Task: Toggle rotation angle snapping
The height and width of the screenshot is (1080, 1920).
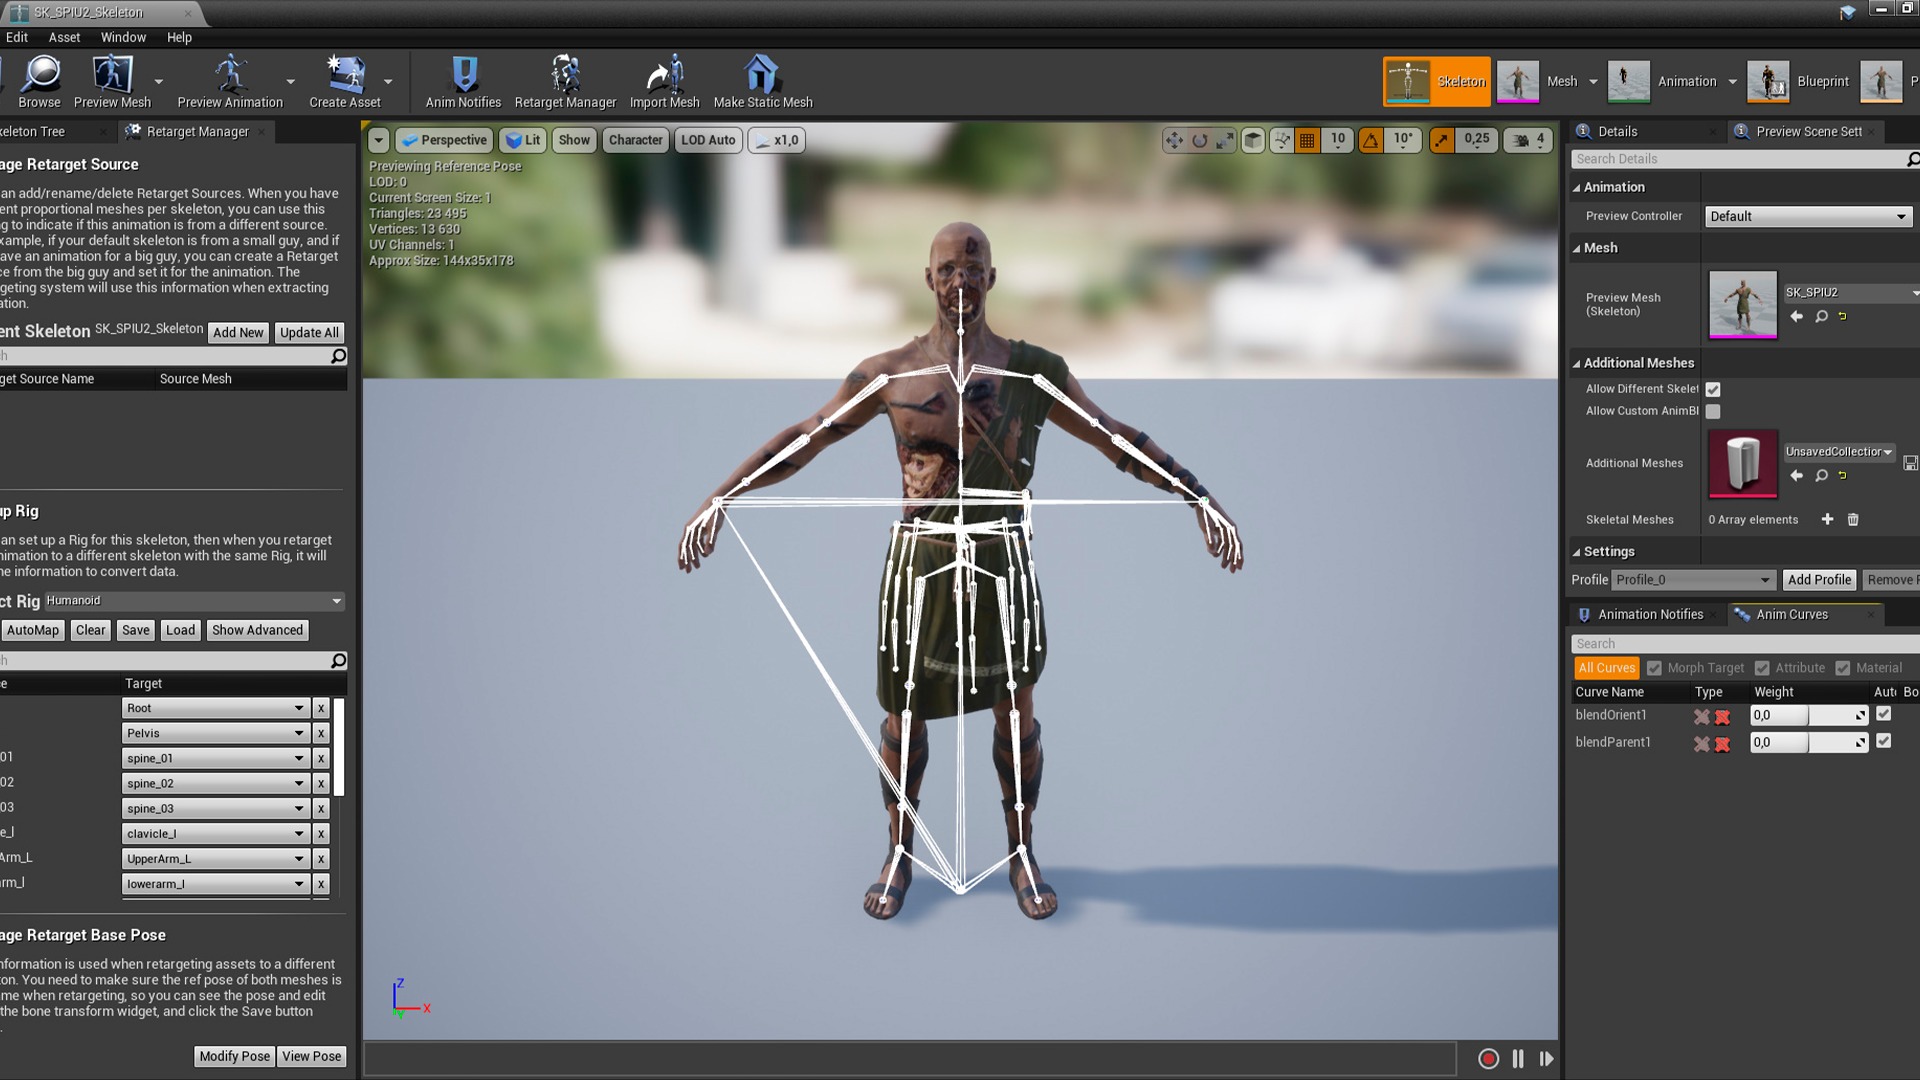Action: click(1370, 141)
